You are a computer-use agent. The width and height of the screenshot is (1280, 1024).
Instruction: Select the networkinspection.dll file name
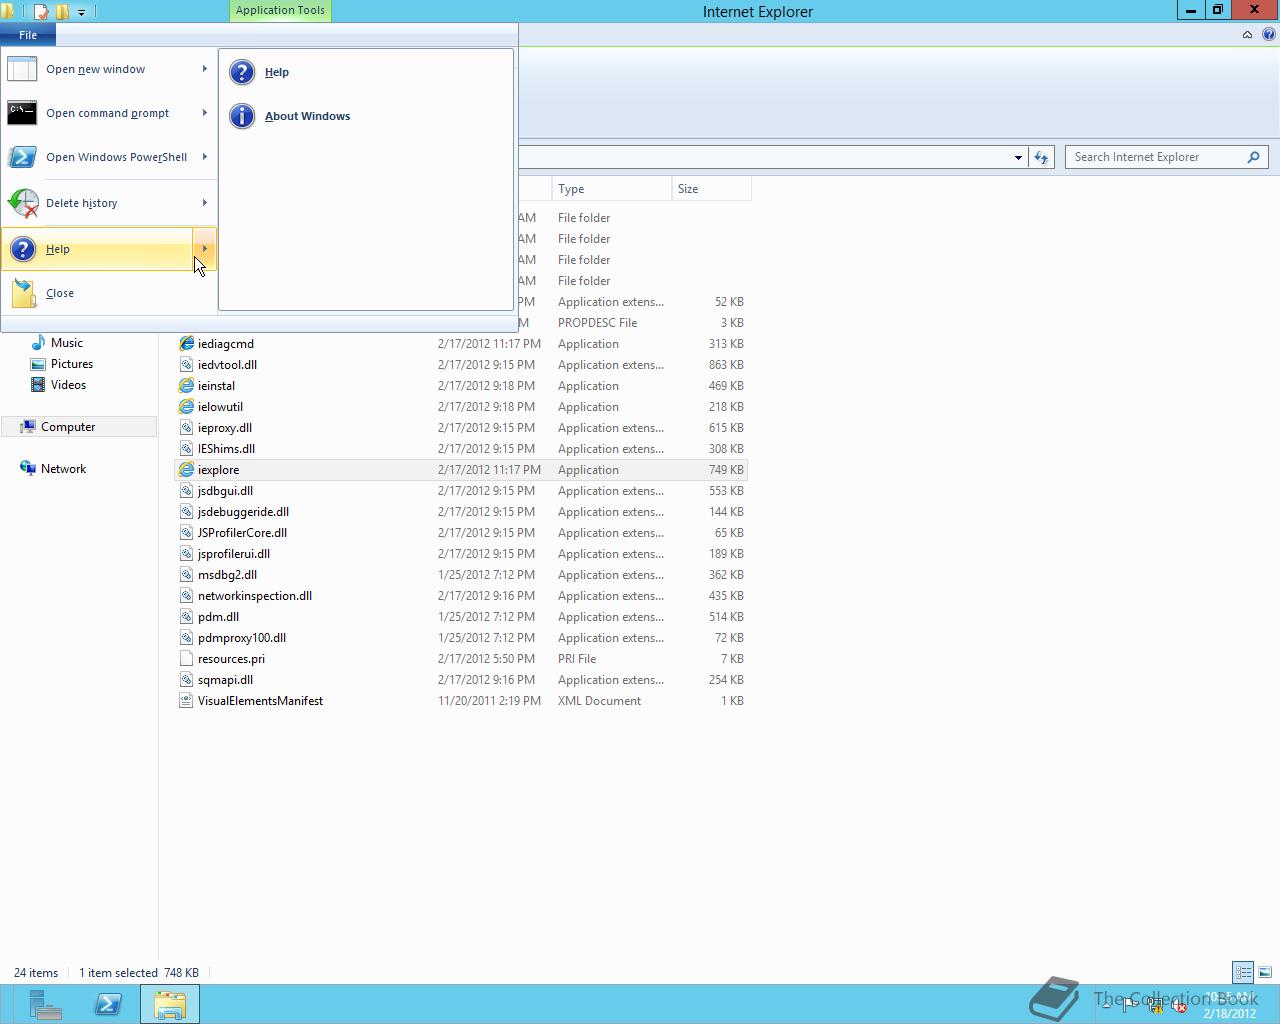click(x=255, y=596)
